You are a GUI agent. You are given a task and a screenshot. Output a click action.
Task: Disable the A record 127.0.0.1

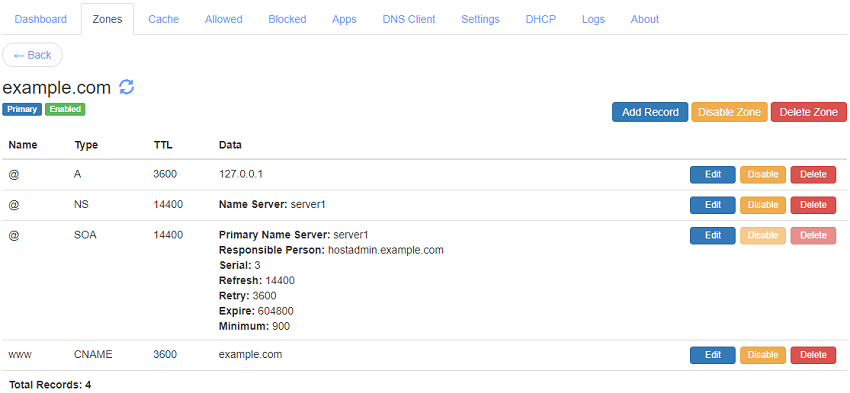pos(763,175)
